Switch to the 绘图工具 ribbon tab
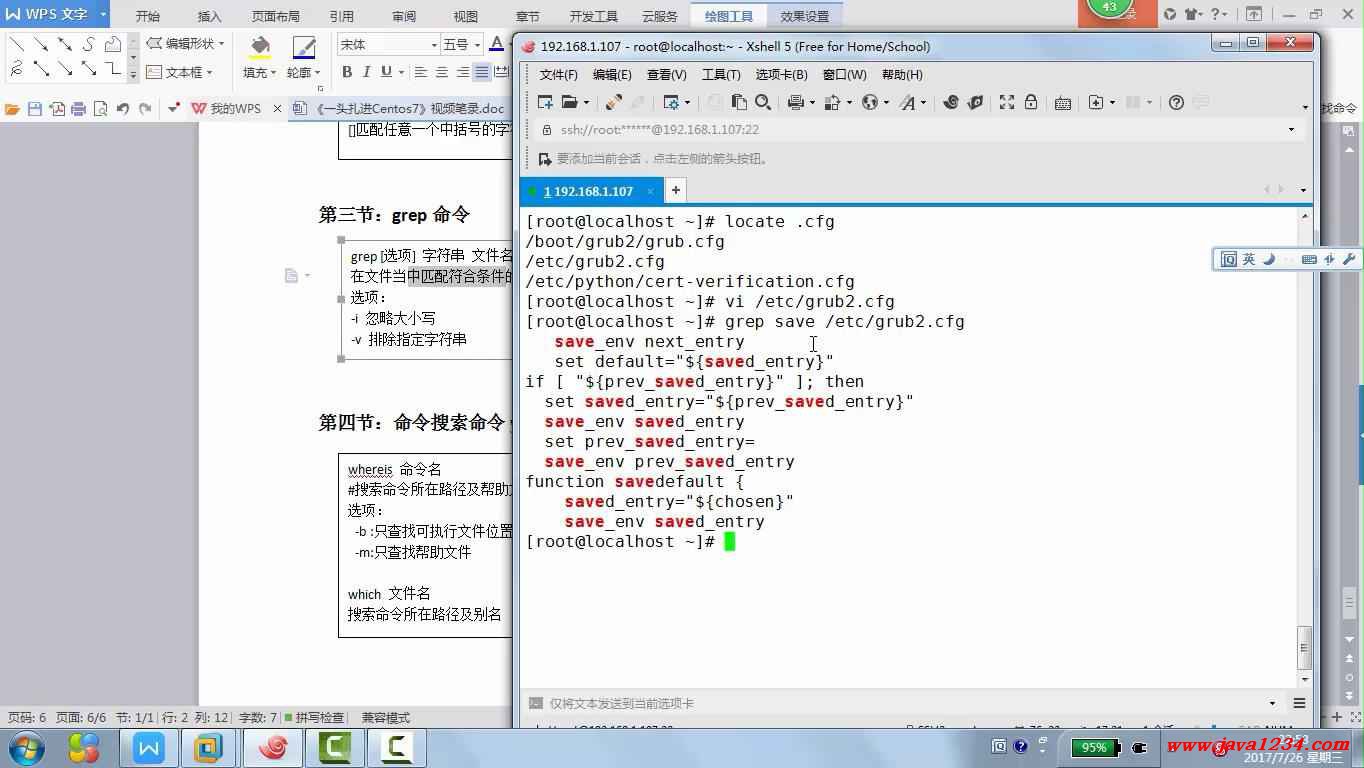This screenshot has width=1364, height=768. click(x=728, y=16)
